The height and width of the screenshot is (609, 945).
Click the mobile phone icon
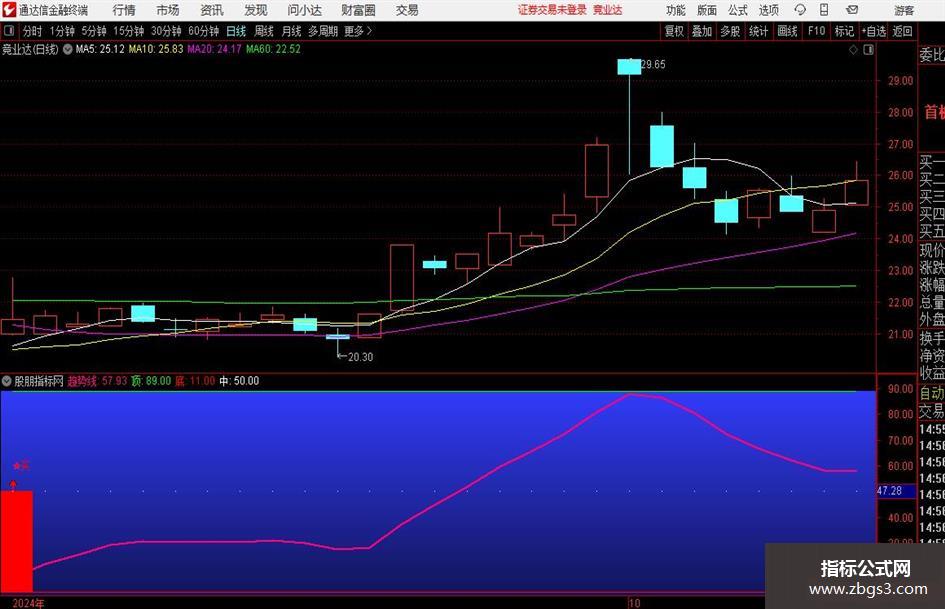[x=824, y=10]
